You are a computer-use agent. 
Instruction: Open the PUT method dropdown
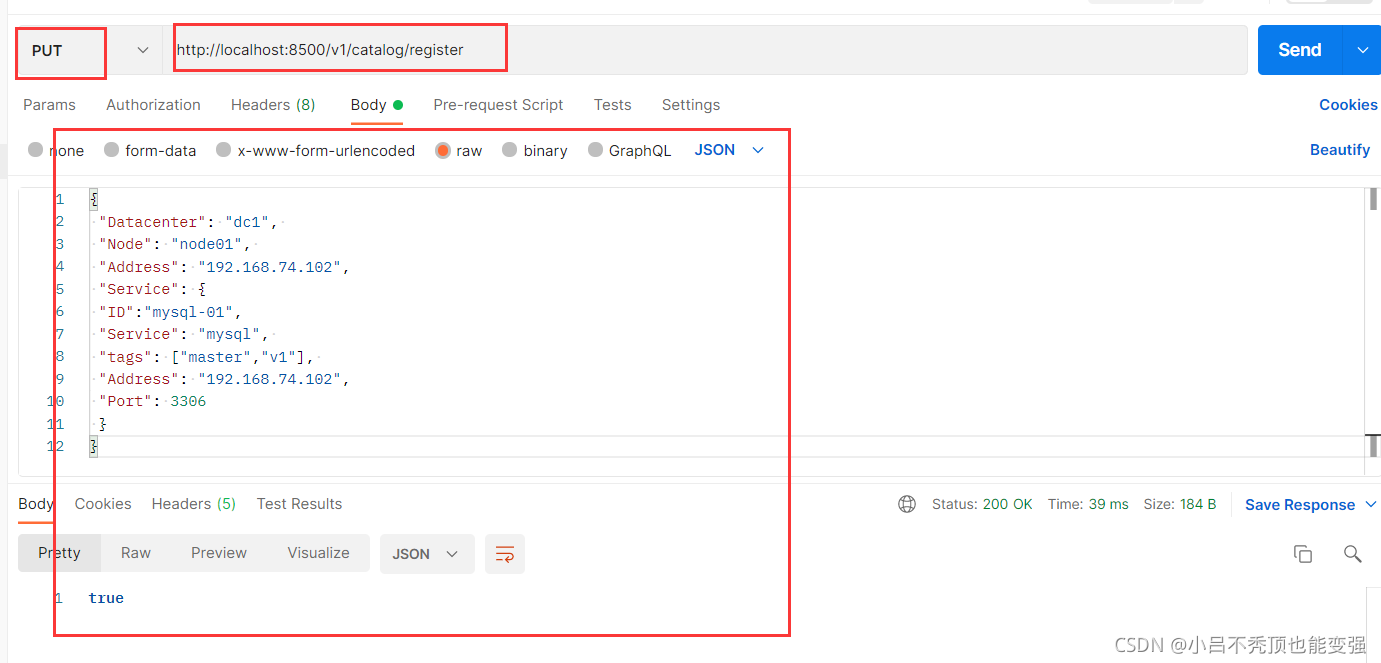[x=89, y=50]
